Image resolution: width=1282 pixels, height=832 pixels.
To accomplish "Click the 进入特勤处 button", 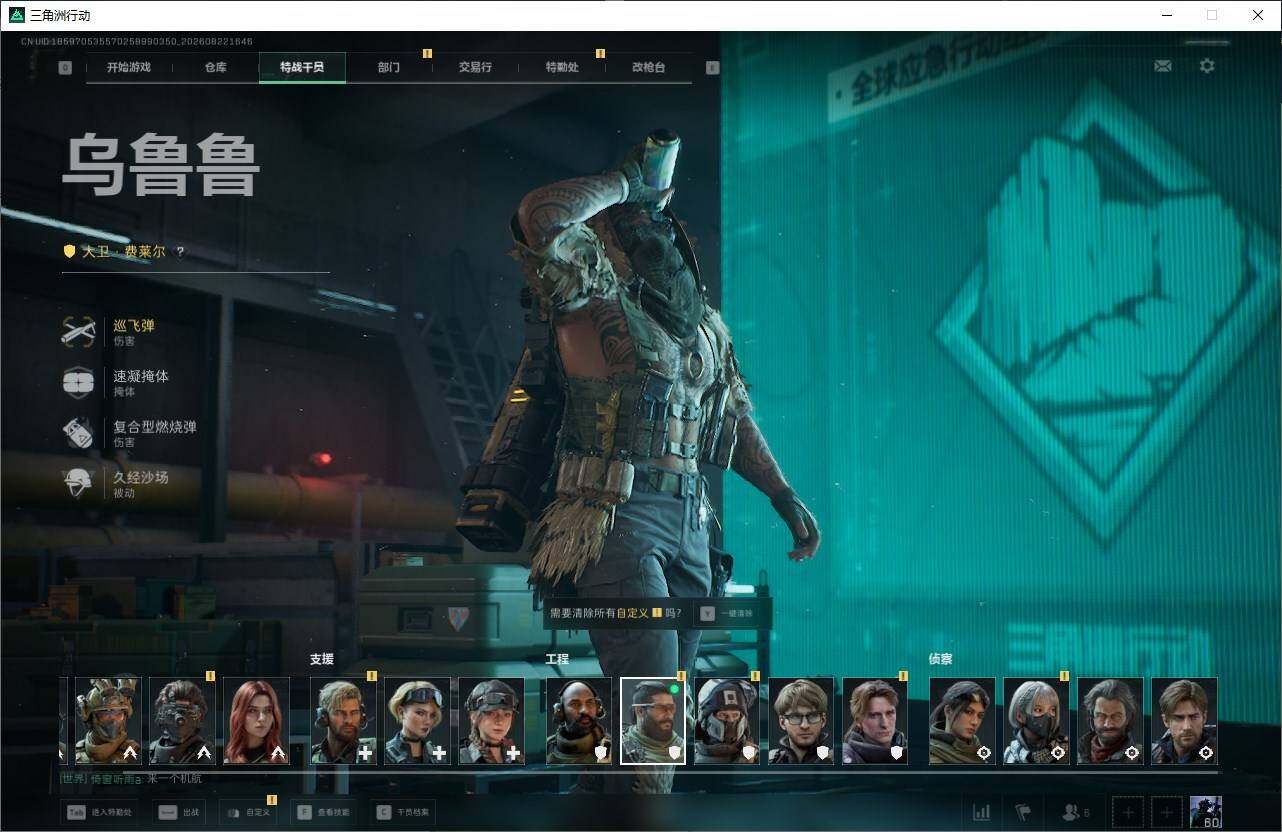I will coord(100,813).
